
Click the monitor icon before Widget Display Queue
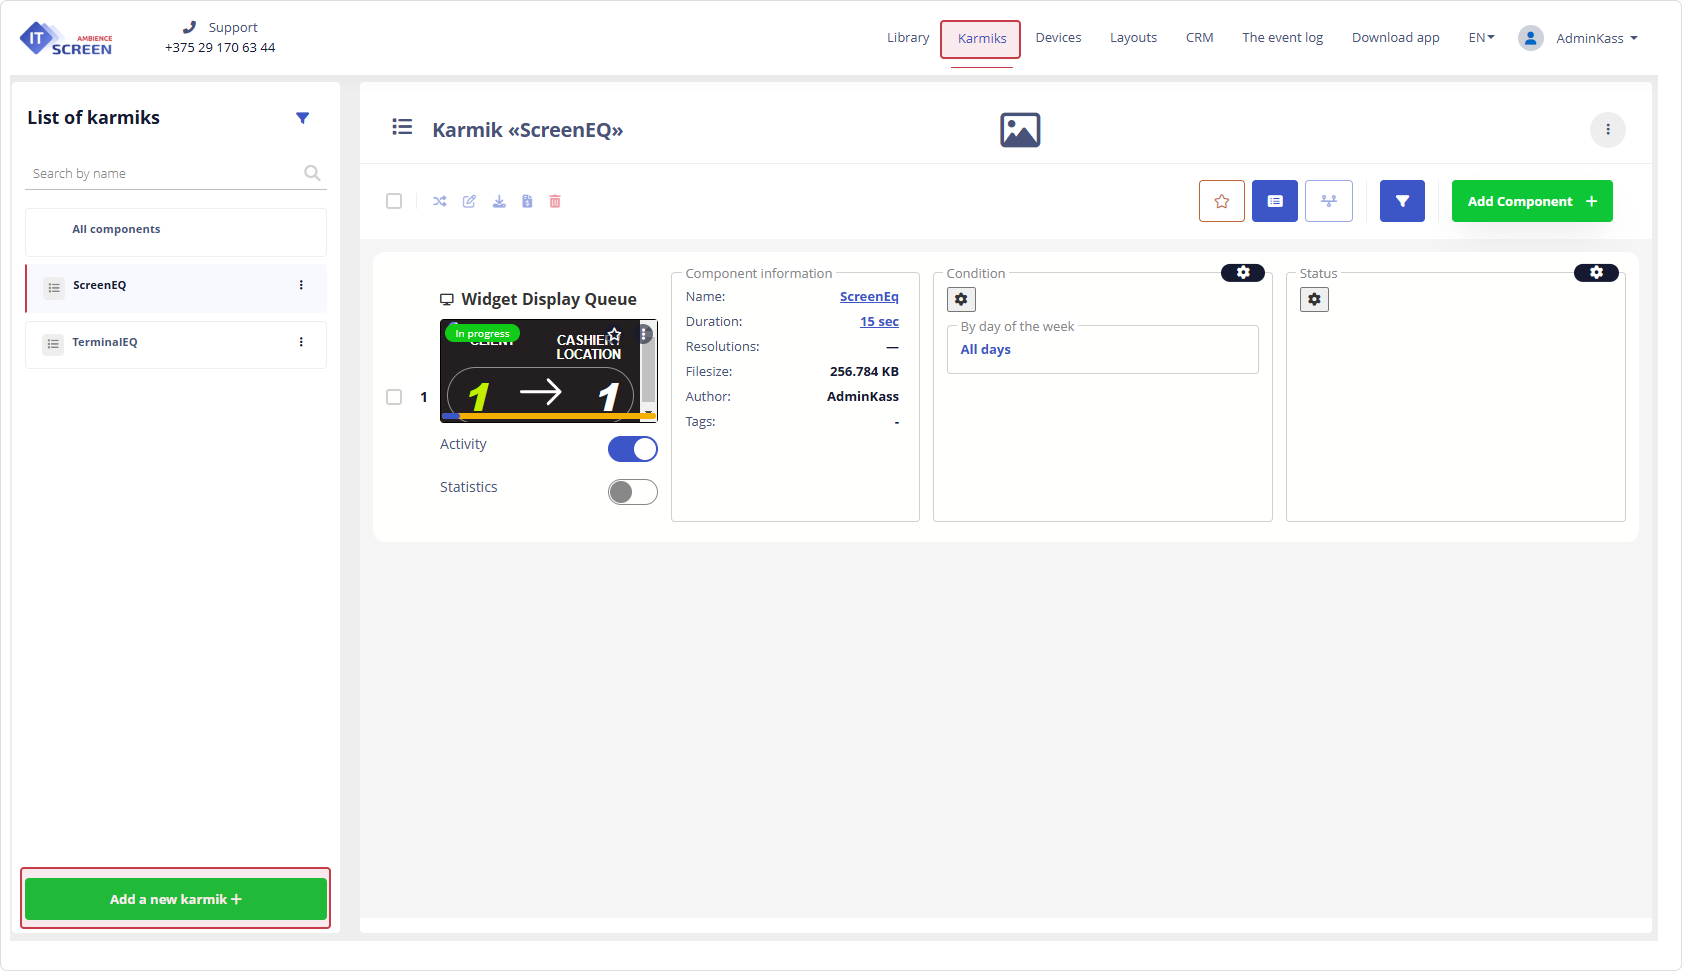point(447,300)
